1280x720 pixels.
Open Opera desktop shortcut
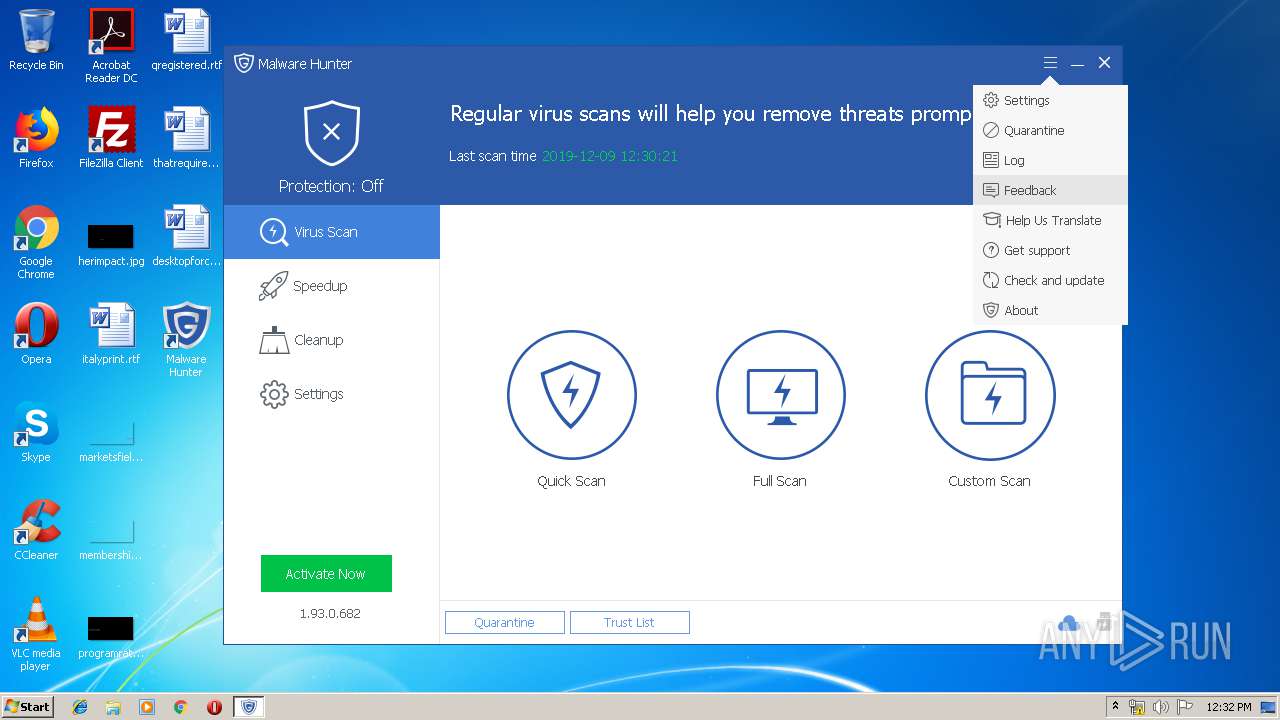[36, 334]
